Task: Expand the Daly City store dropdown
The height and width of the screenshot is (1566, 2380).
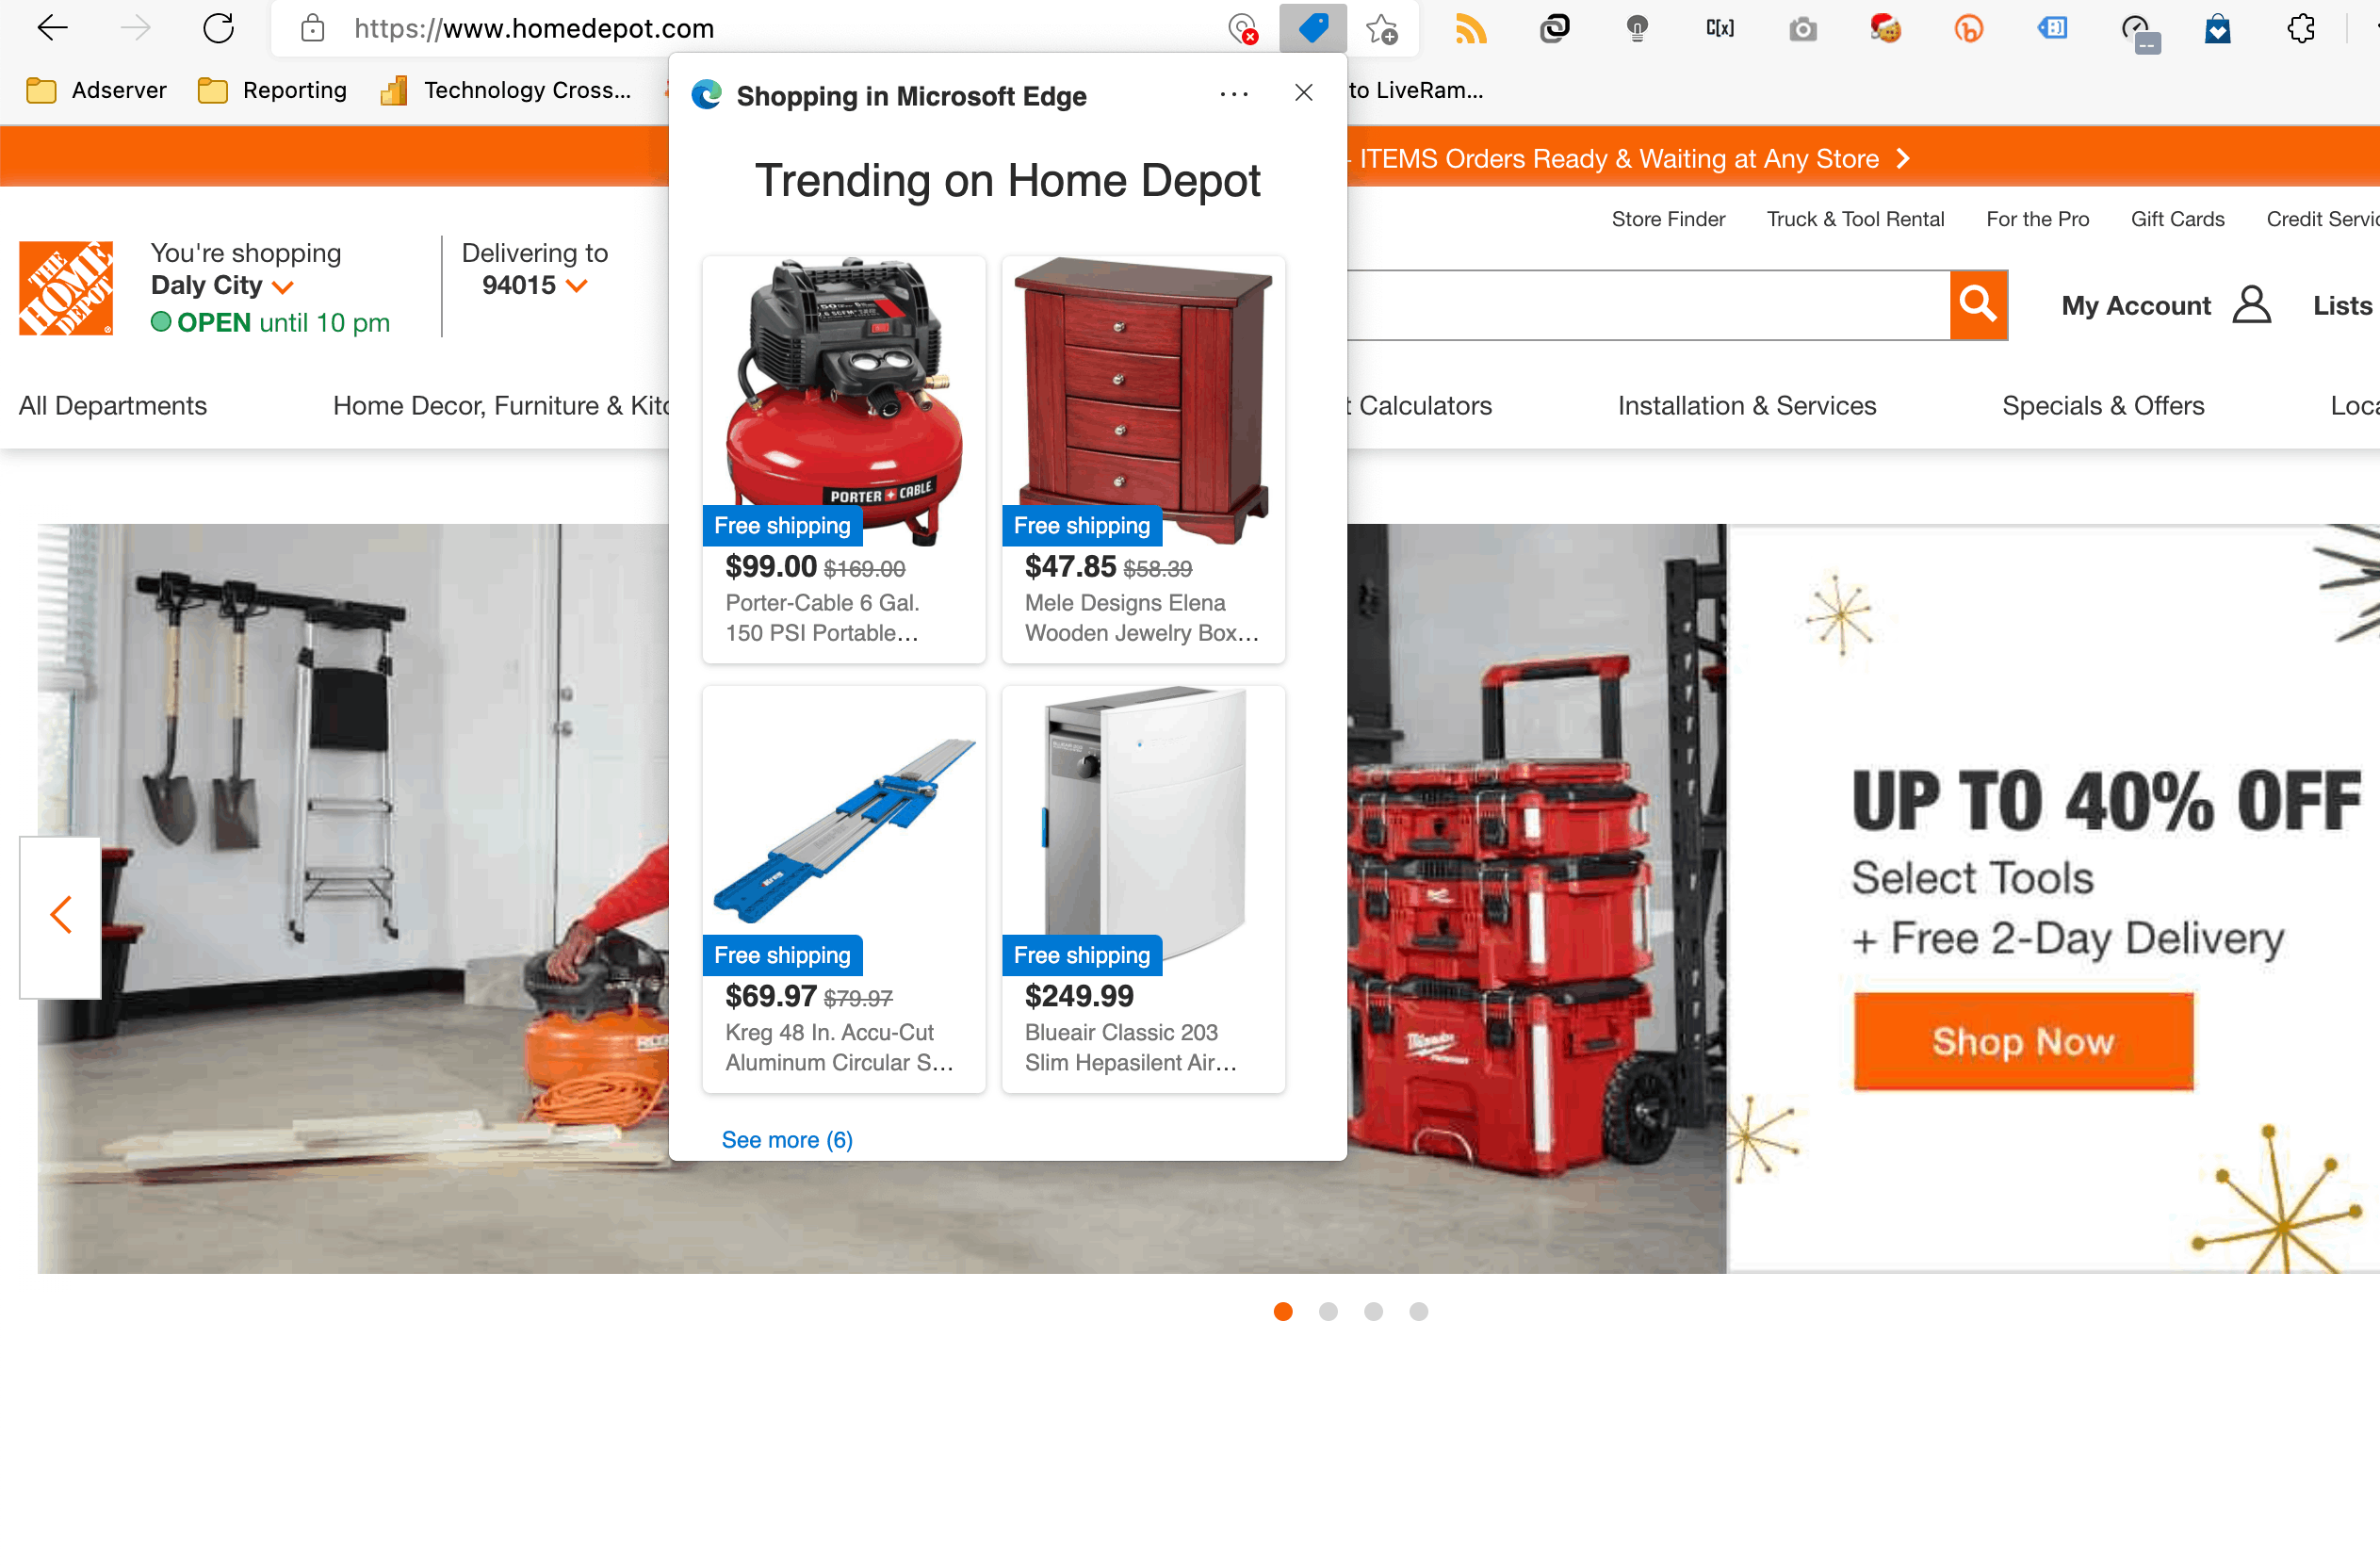Action: 283,287
